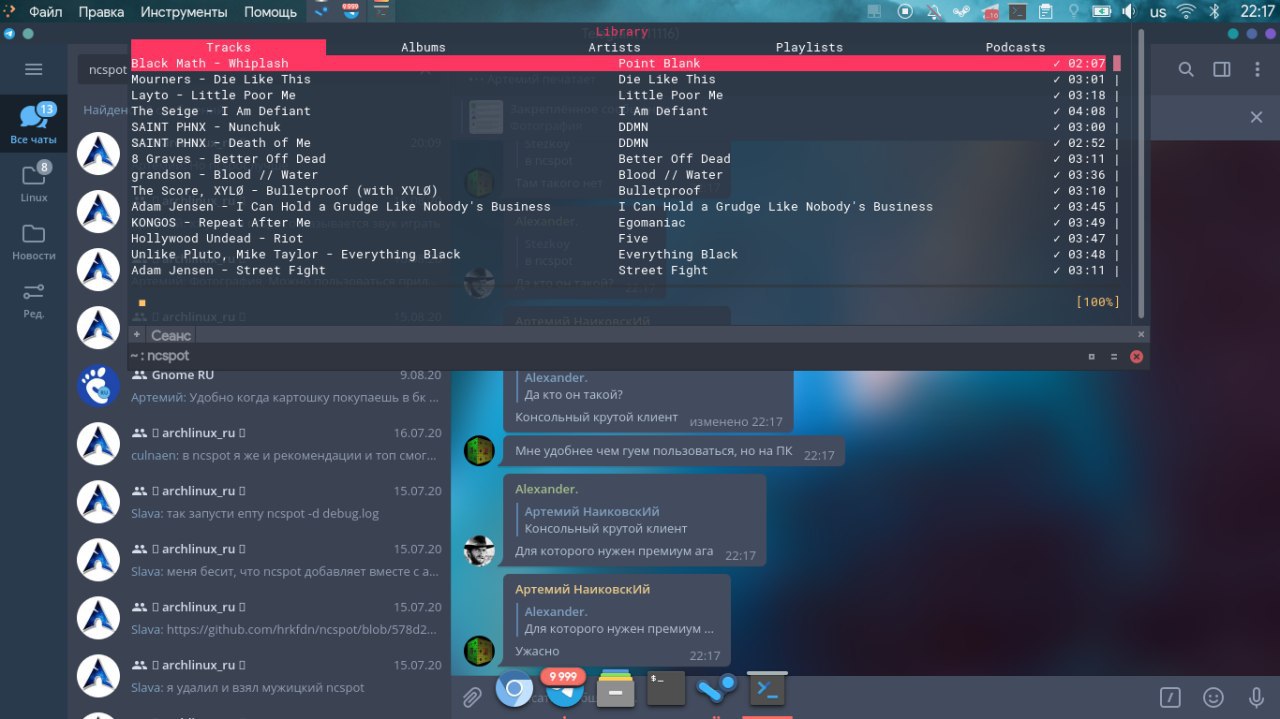1280x719 pixels.
Task: Switch to the ncspot Playlists tab
Action: pyautogui.click(x=809, y=47)
